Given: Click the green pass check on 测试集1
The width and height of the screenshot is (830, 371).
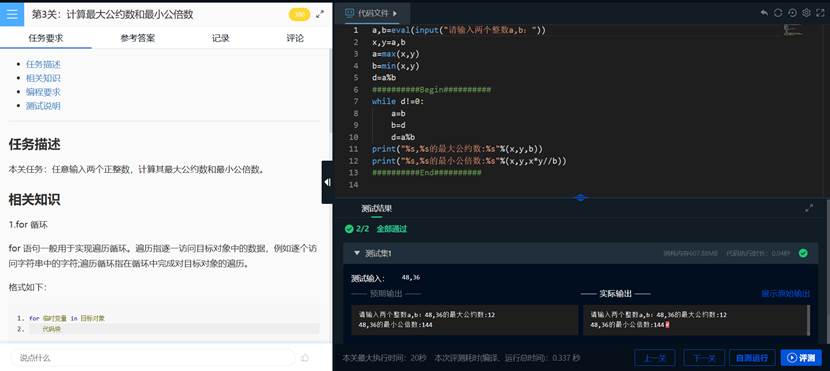Looking at the screenshot, I should pyautogui.click(x=803, y=253).
